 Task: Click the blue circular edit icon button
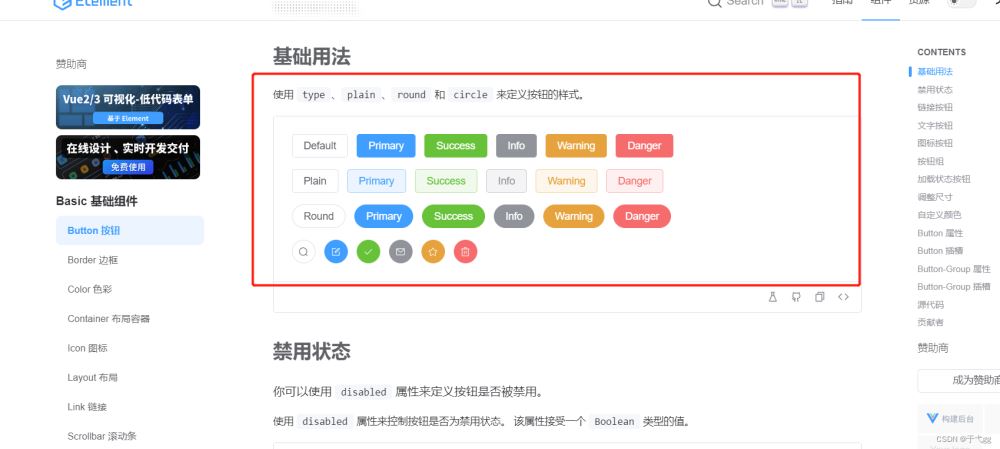tap(336, 251)
